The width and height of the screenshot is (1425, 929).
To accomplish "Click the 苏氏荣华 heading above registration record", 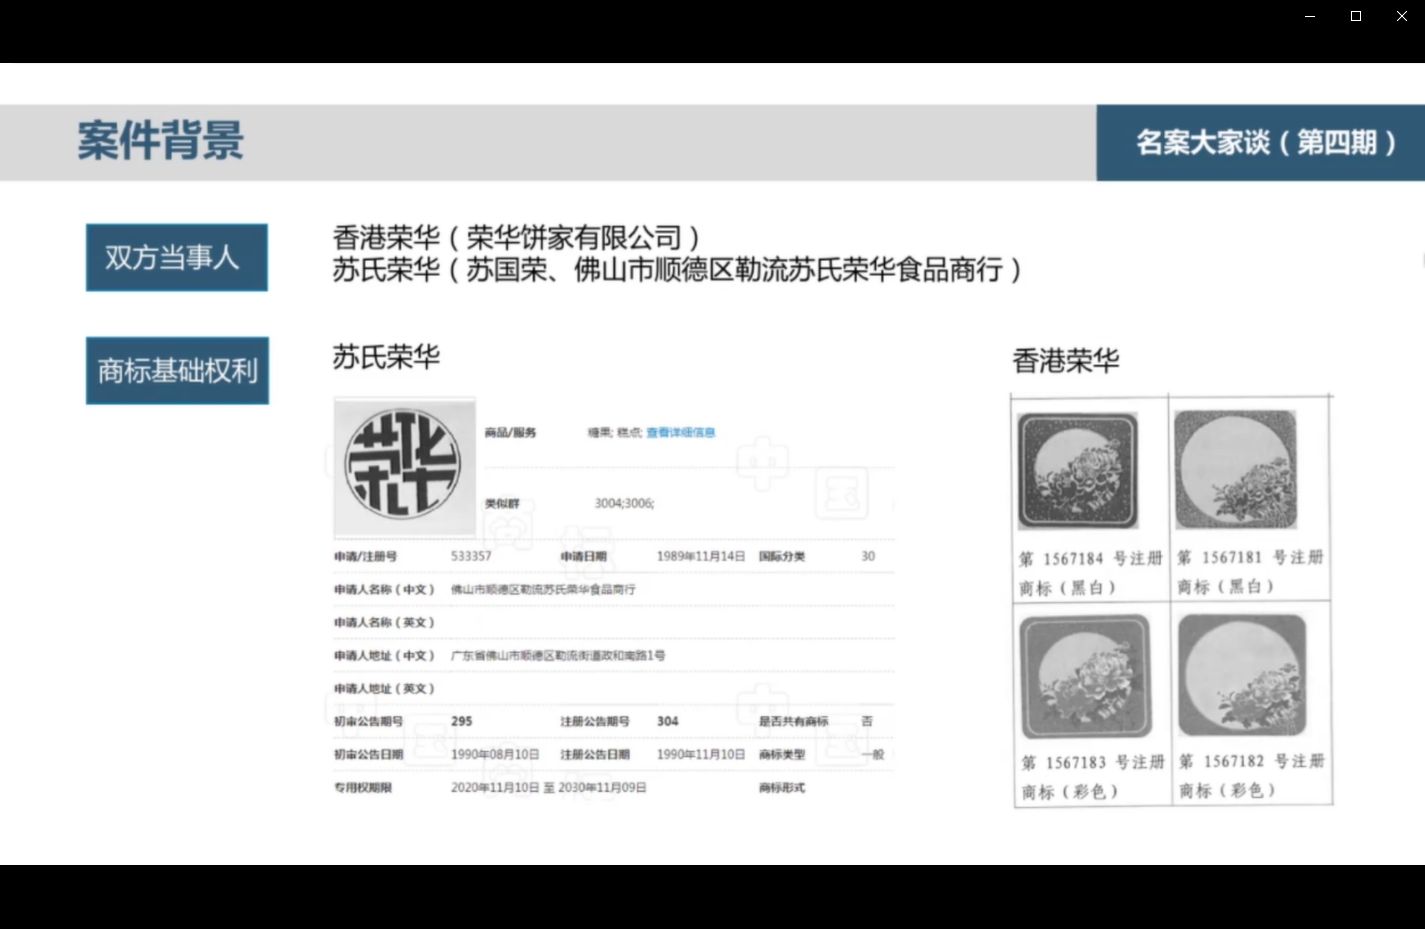I will pos(386,357).
